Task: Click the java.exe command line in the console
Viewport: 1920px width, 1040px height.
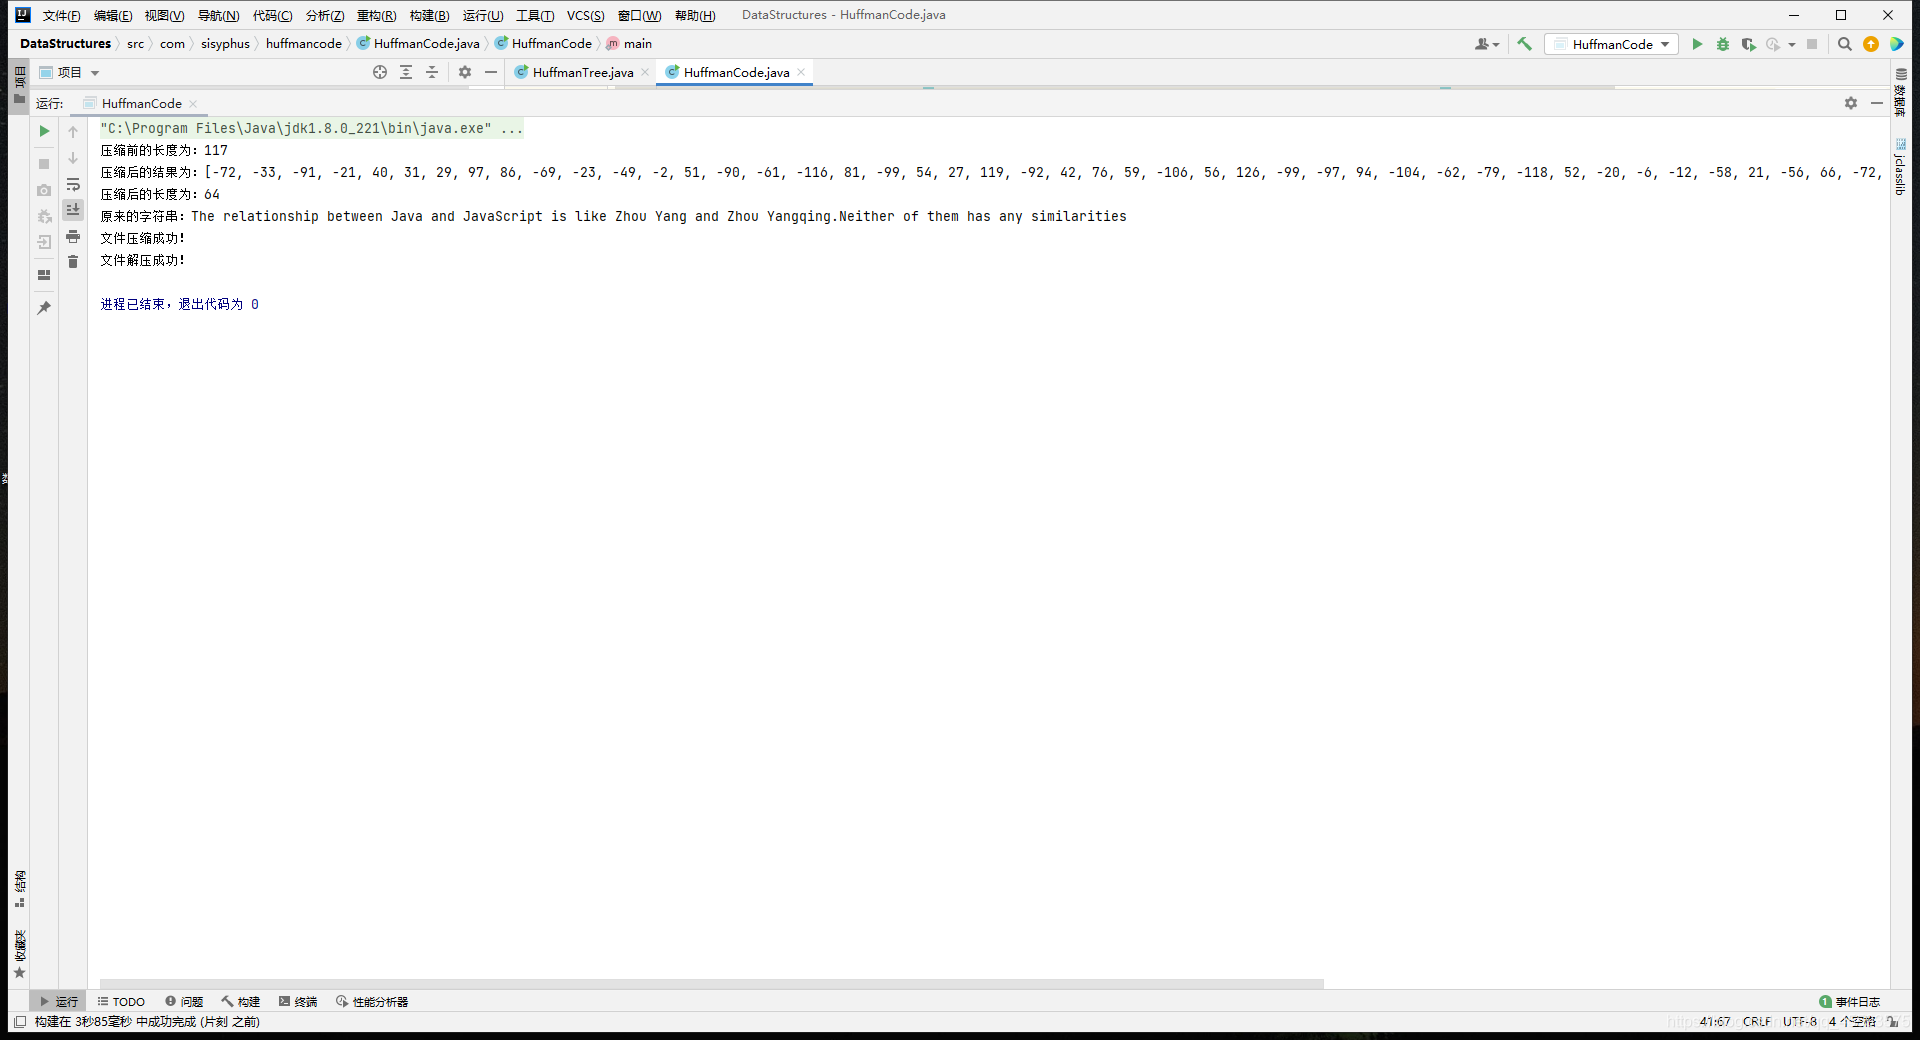Action: (310, 128)
